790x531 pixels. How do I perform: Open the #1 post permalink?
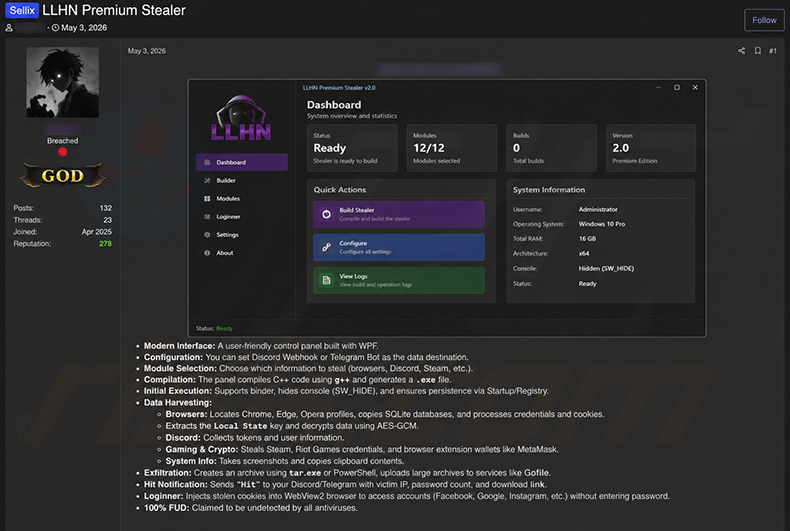point(772,51)
